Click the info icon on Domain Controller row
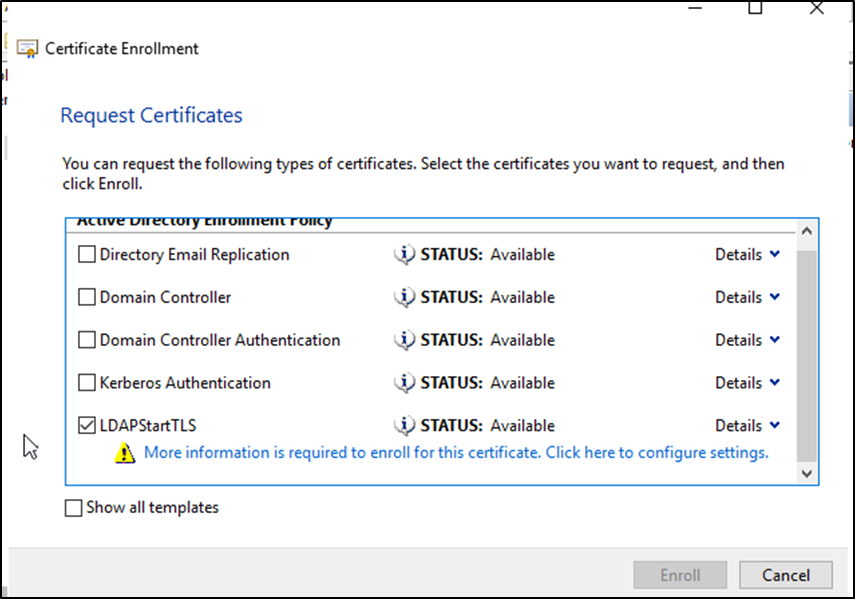This screenshot has height=599, width=855. click(404, 297)
